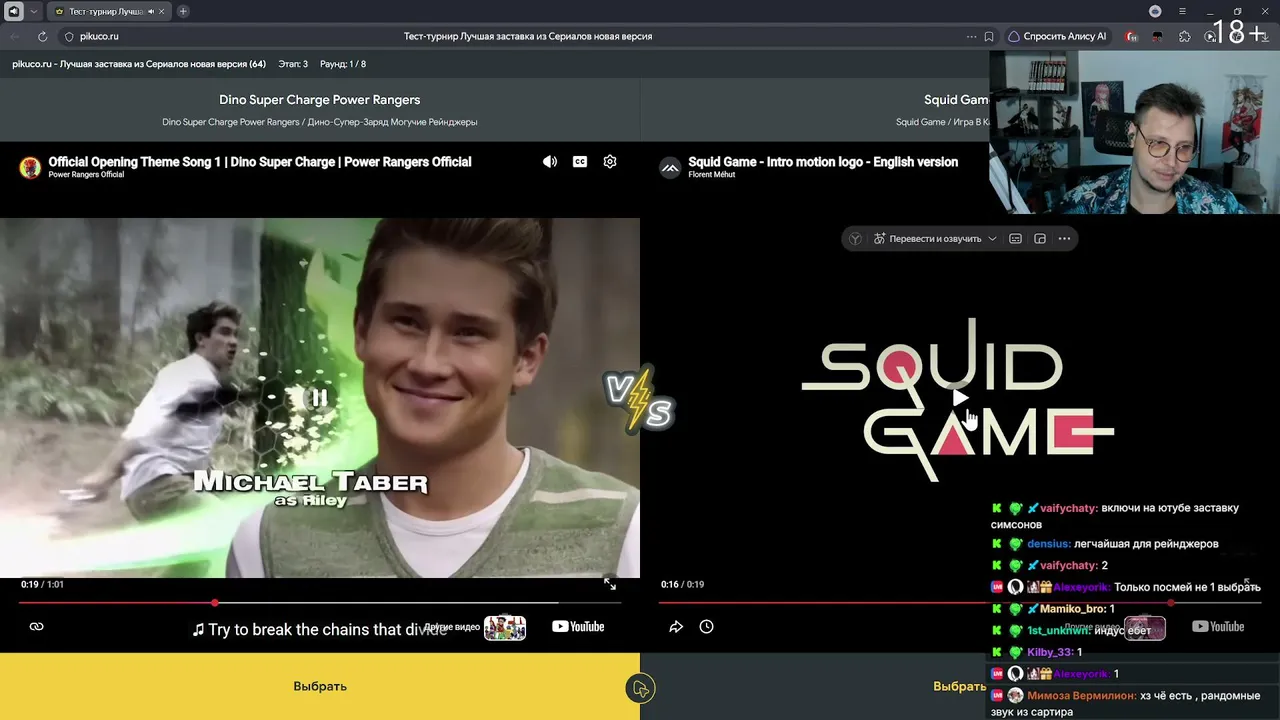
Task: Open a new browser tab
Action: [183, 11]
